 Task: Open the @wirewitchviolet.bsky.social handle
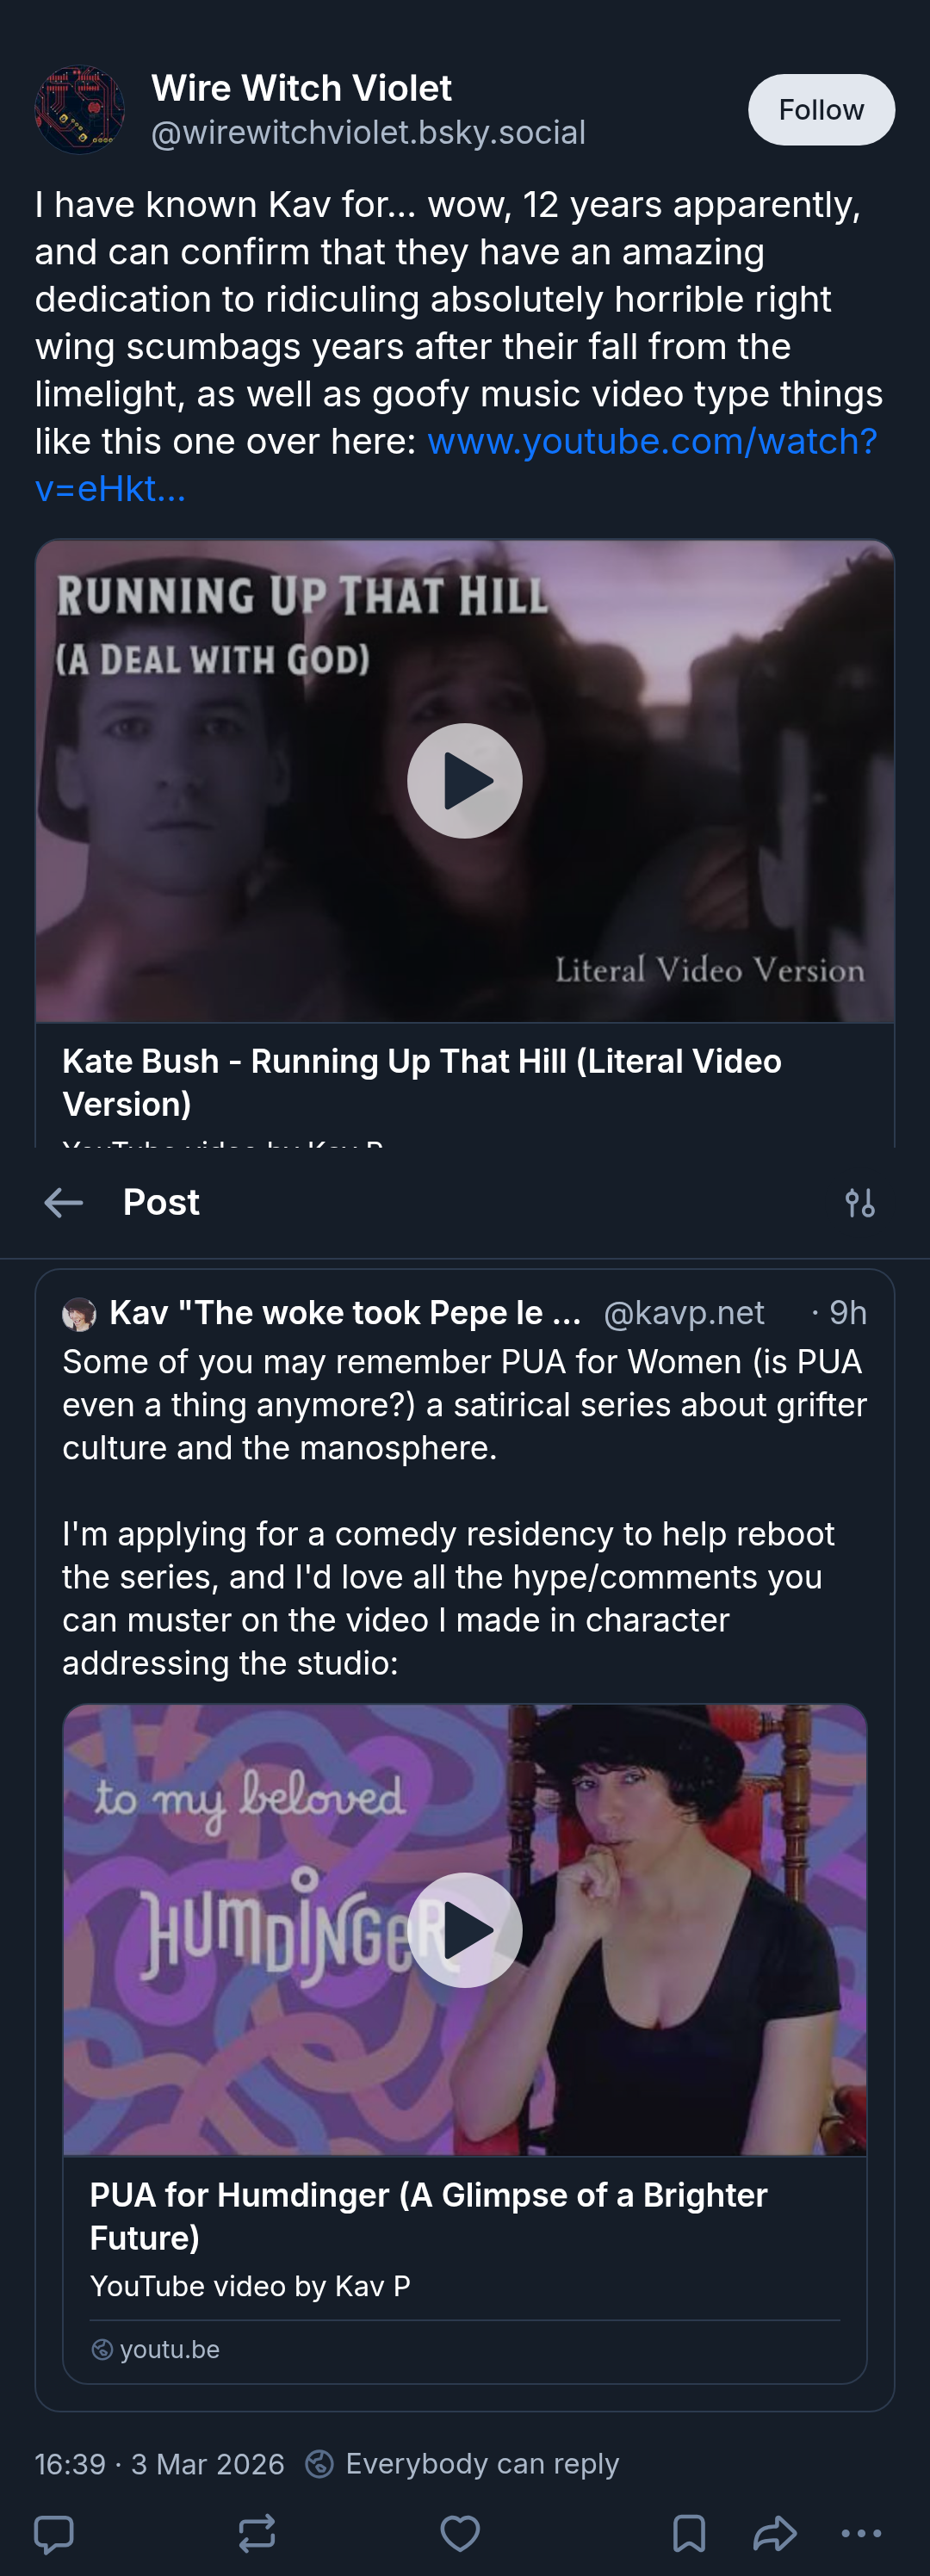(368, 133)
